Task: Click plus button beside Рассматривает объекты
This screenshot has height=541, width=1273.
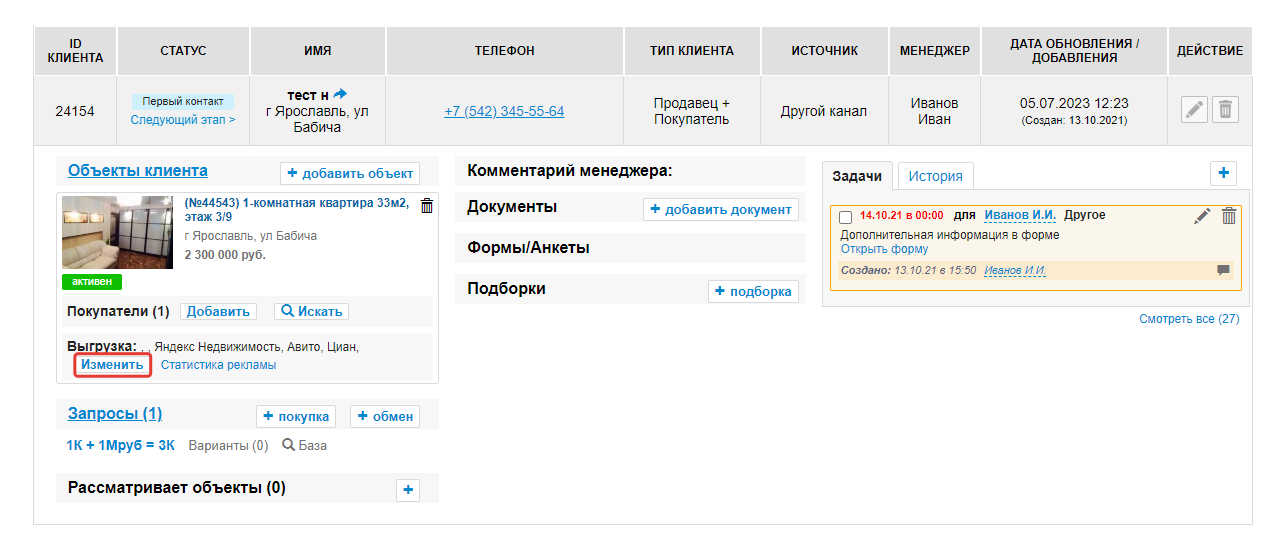Action: pos(408,490)
